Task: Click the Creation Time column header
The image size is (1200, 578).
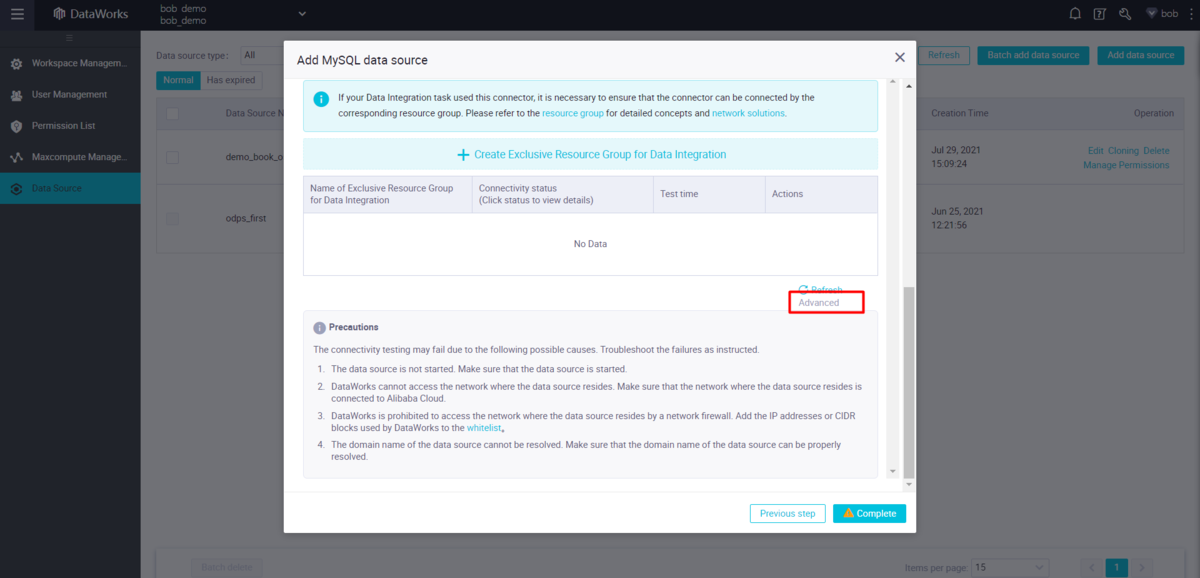Action: pyautogui.click(x=962, y=114)
